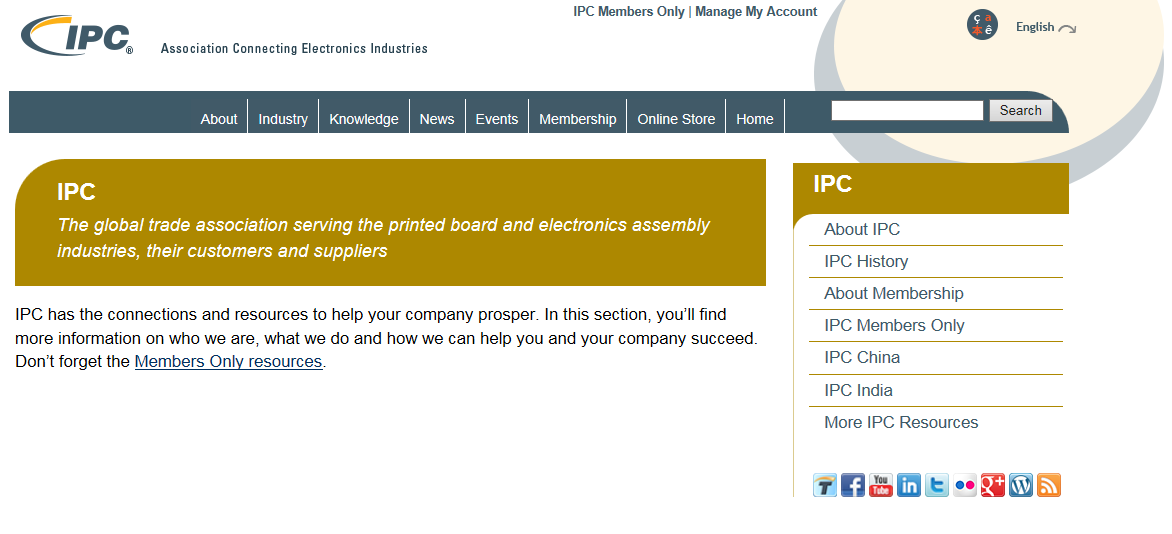Open Manage My Account link
This screenshot has height=534, width=1172.
click(756, 11)
